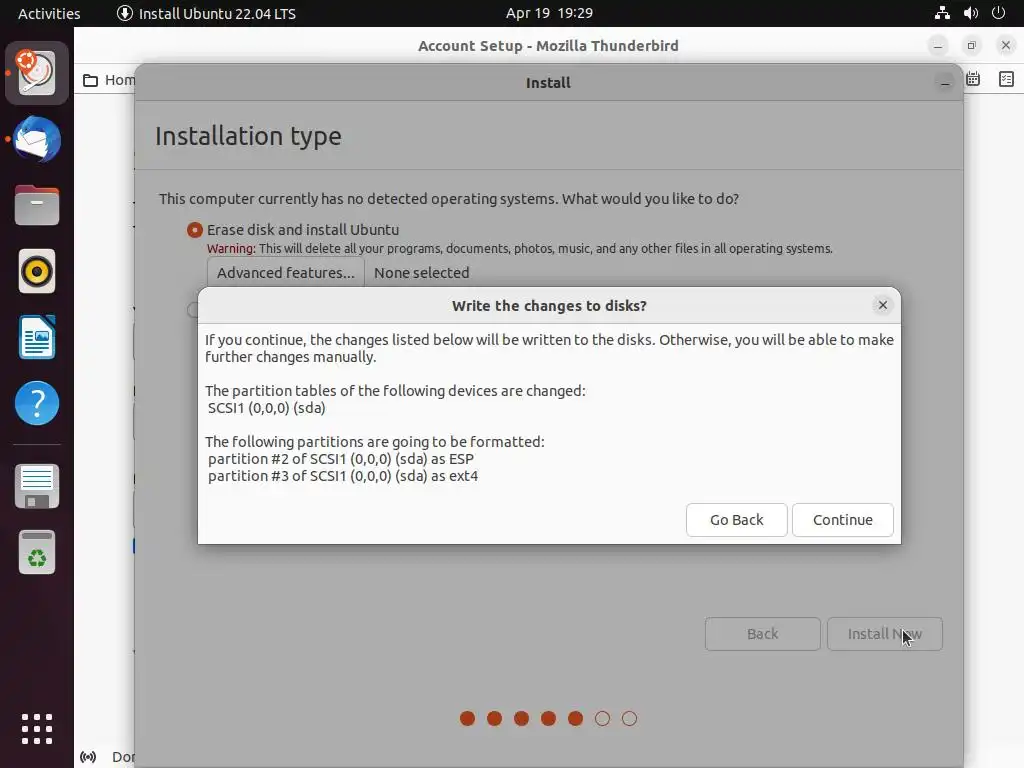Open the clock and calendar menu
Screen dimensions: 1024x768
pos(549,13)
